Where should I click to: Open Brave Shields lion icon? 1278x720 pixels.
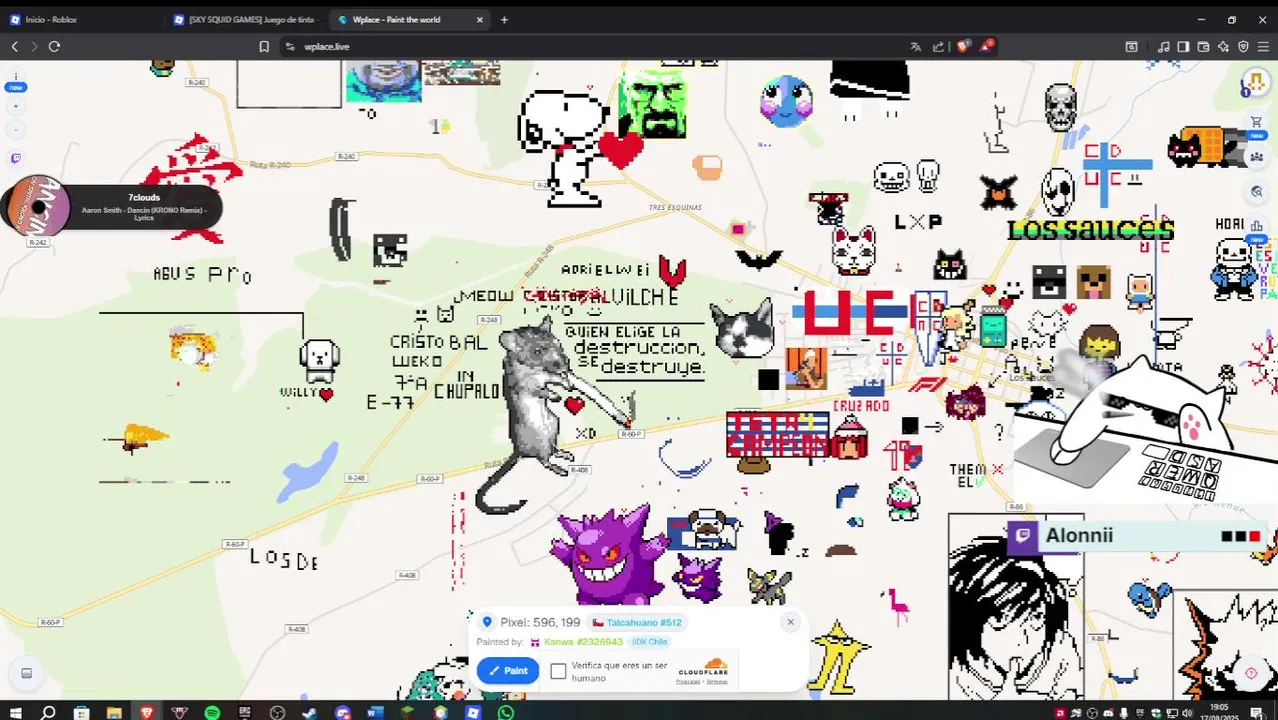964,46
